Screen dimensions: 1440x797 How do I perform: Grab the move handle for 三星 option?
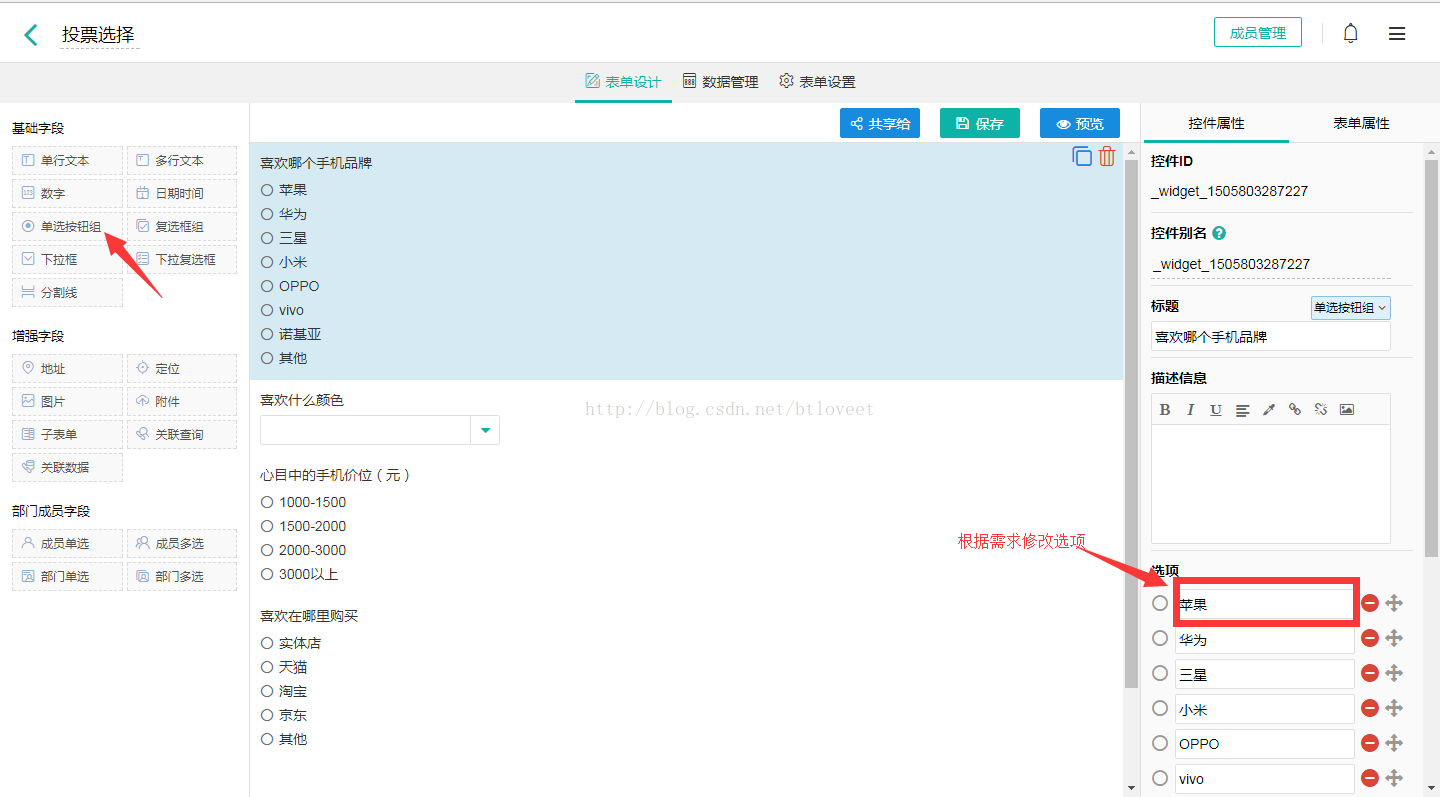coord(1395,673)
